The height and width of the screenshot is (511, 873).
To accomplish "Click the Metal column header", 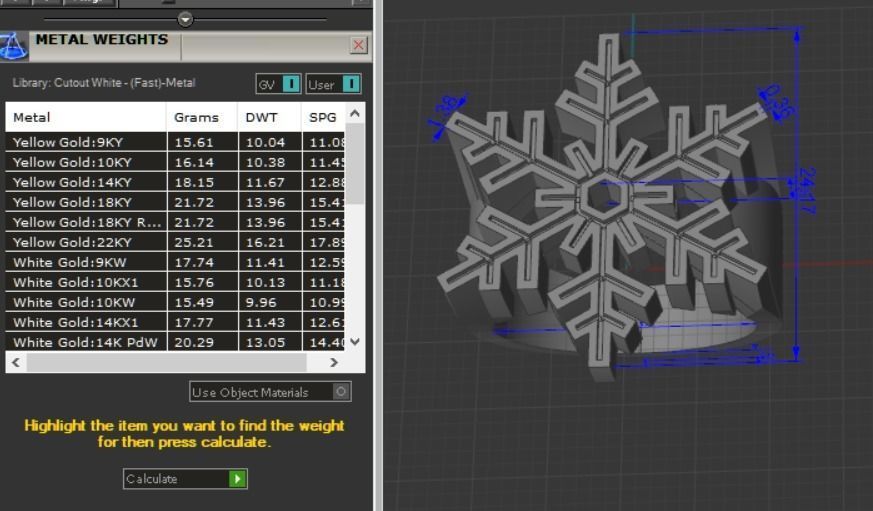I will click(86, 117).
